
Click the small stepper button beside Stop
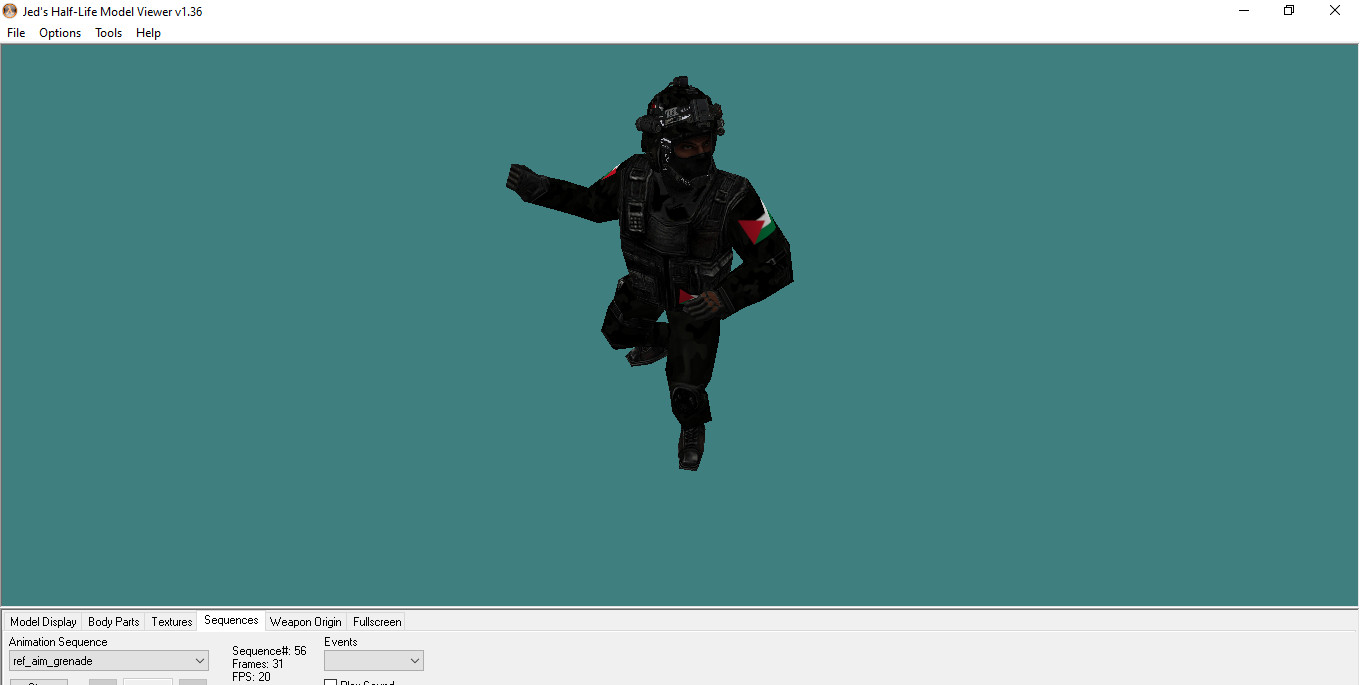pyautogui.click(x=102, y=682)
